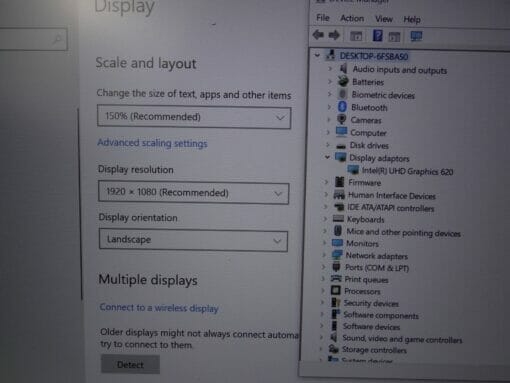Screen dimensions: 510x383
Task: Click the Monitors icon
Action: tap(337, 243)
